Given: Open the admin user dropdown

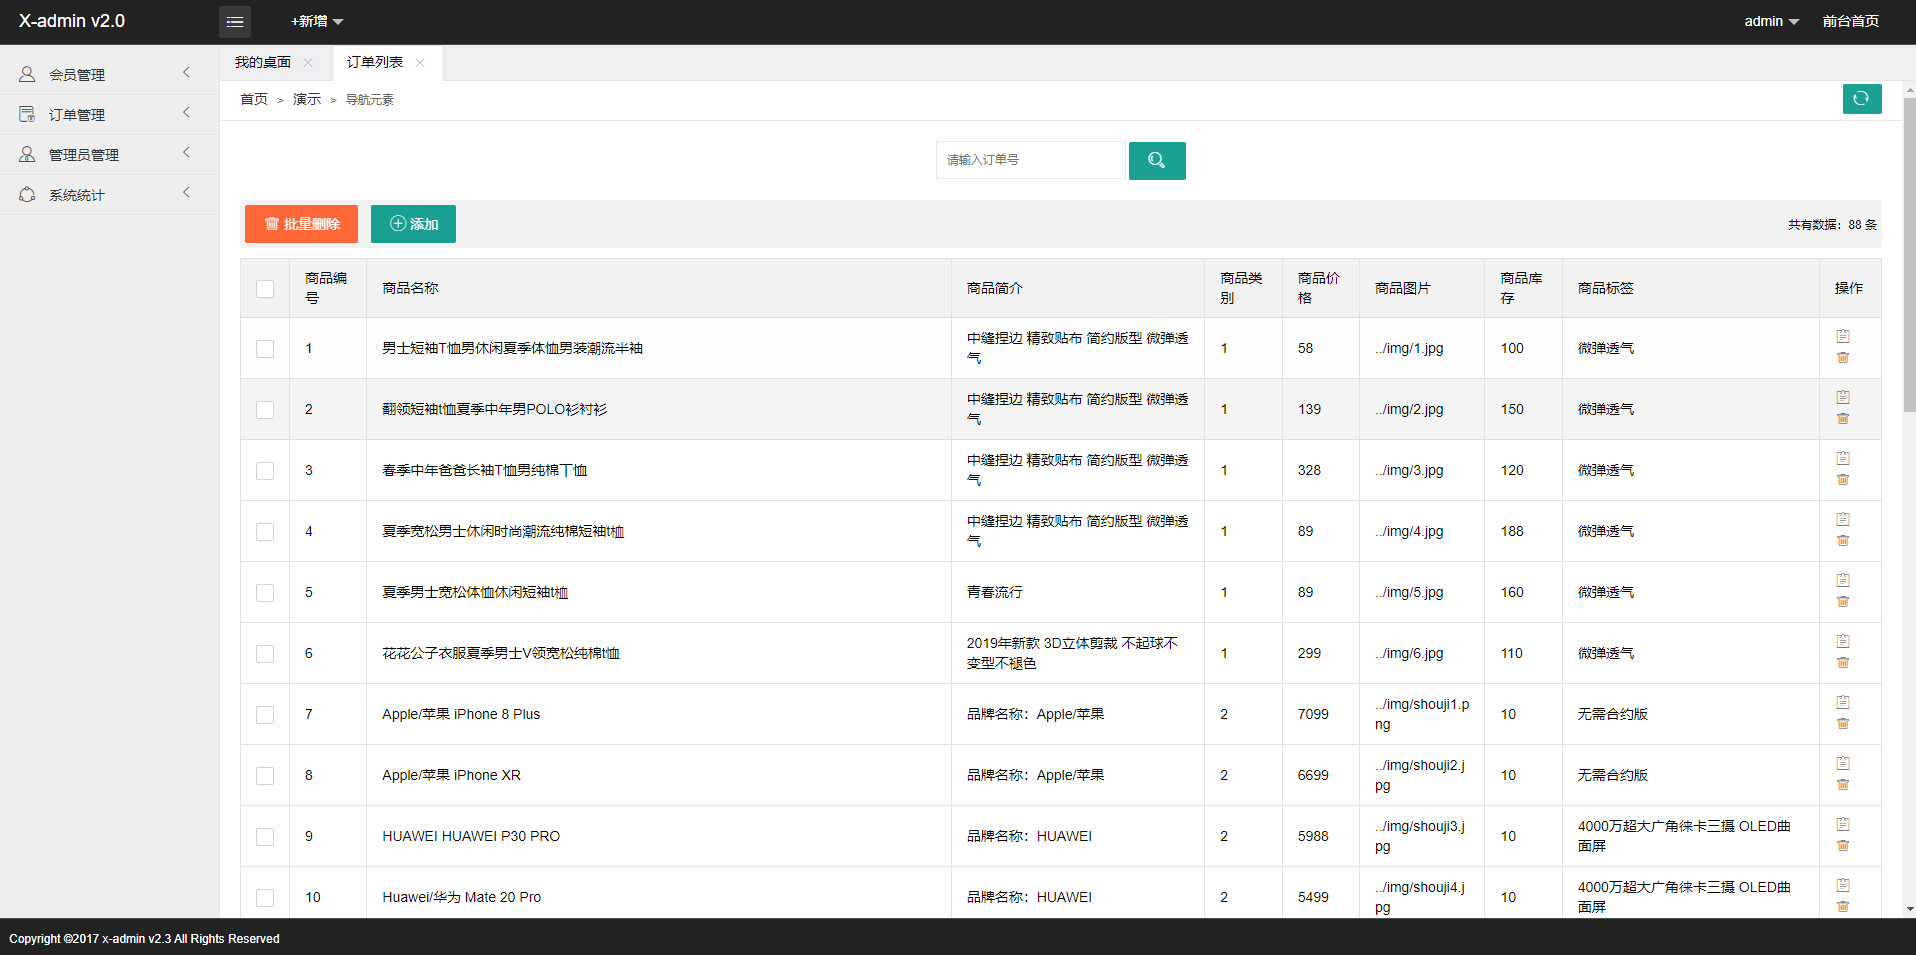Looking at the screenshot, I should click(x=1771, y=21).
